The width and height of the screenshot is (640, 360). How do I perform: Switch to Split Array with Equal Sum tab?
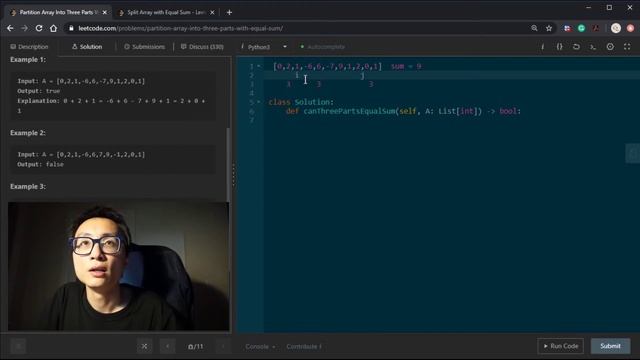point(165,13)
